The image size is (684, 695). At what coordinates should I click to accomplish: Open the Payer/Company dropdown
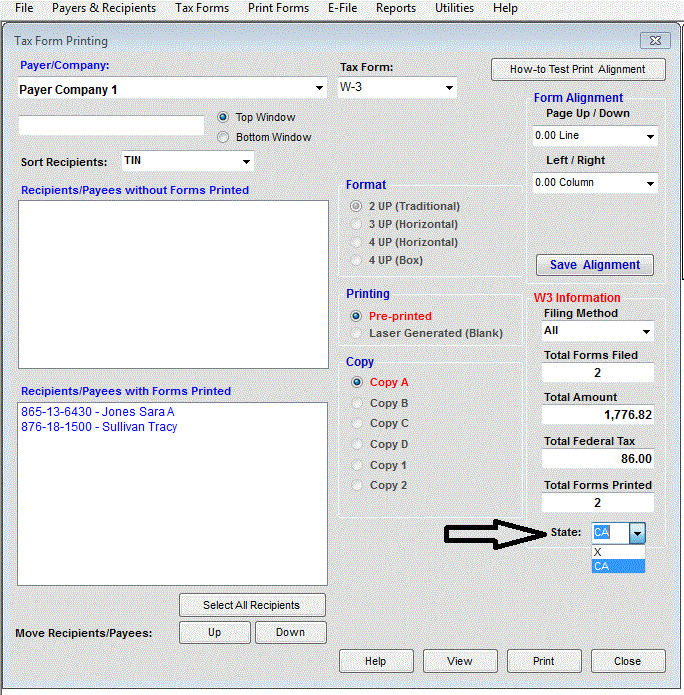319,89
